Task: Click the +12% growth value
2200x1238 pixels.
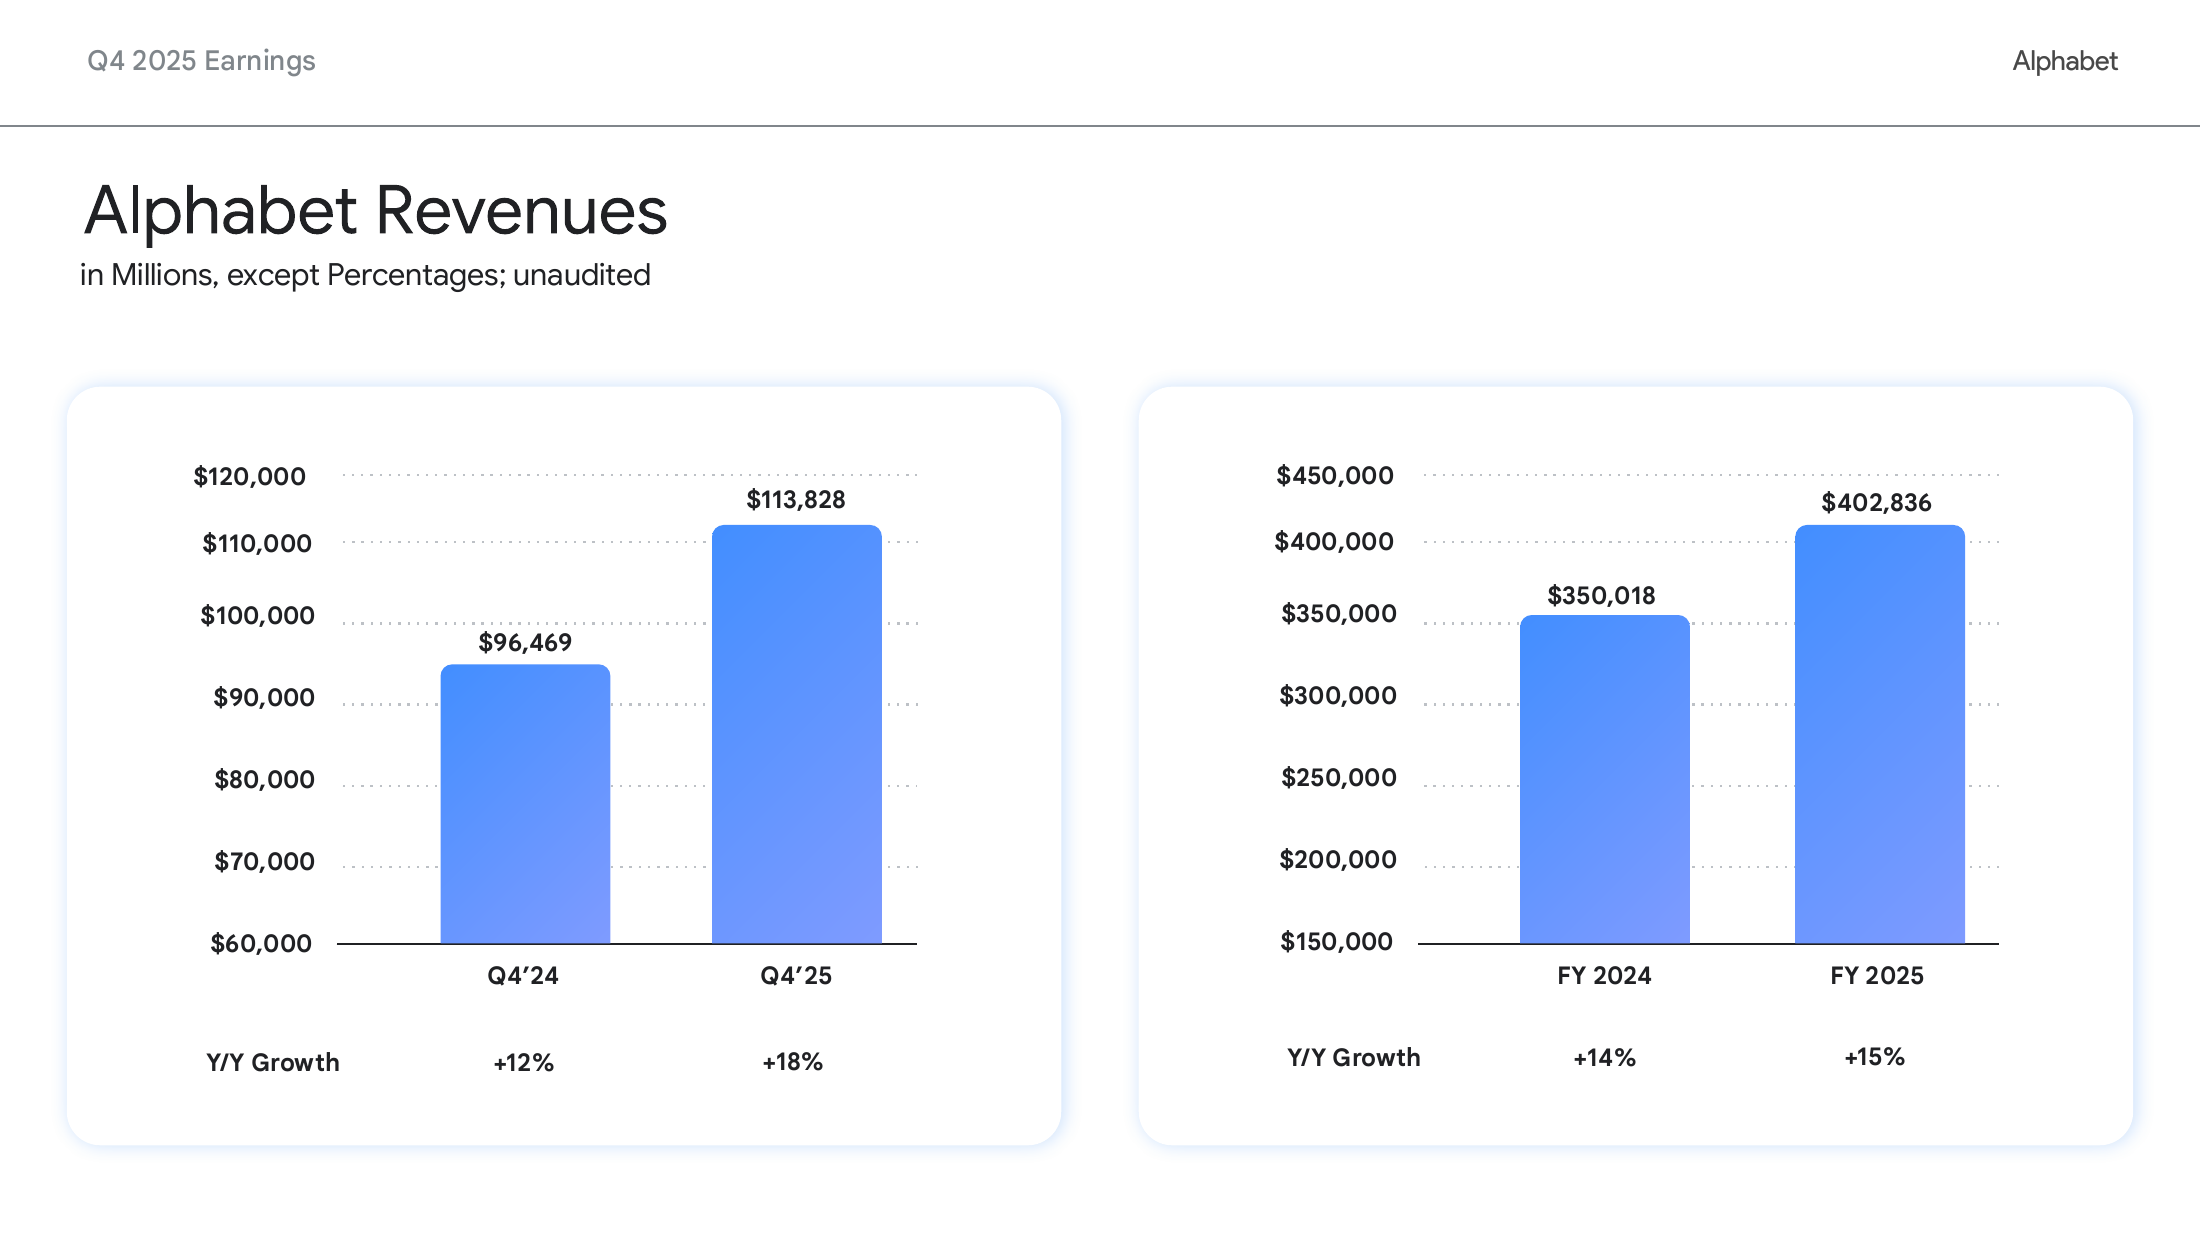Action: (523, 1062)
